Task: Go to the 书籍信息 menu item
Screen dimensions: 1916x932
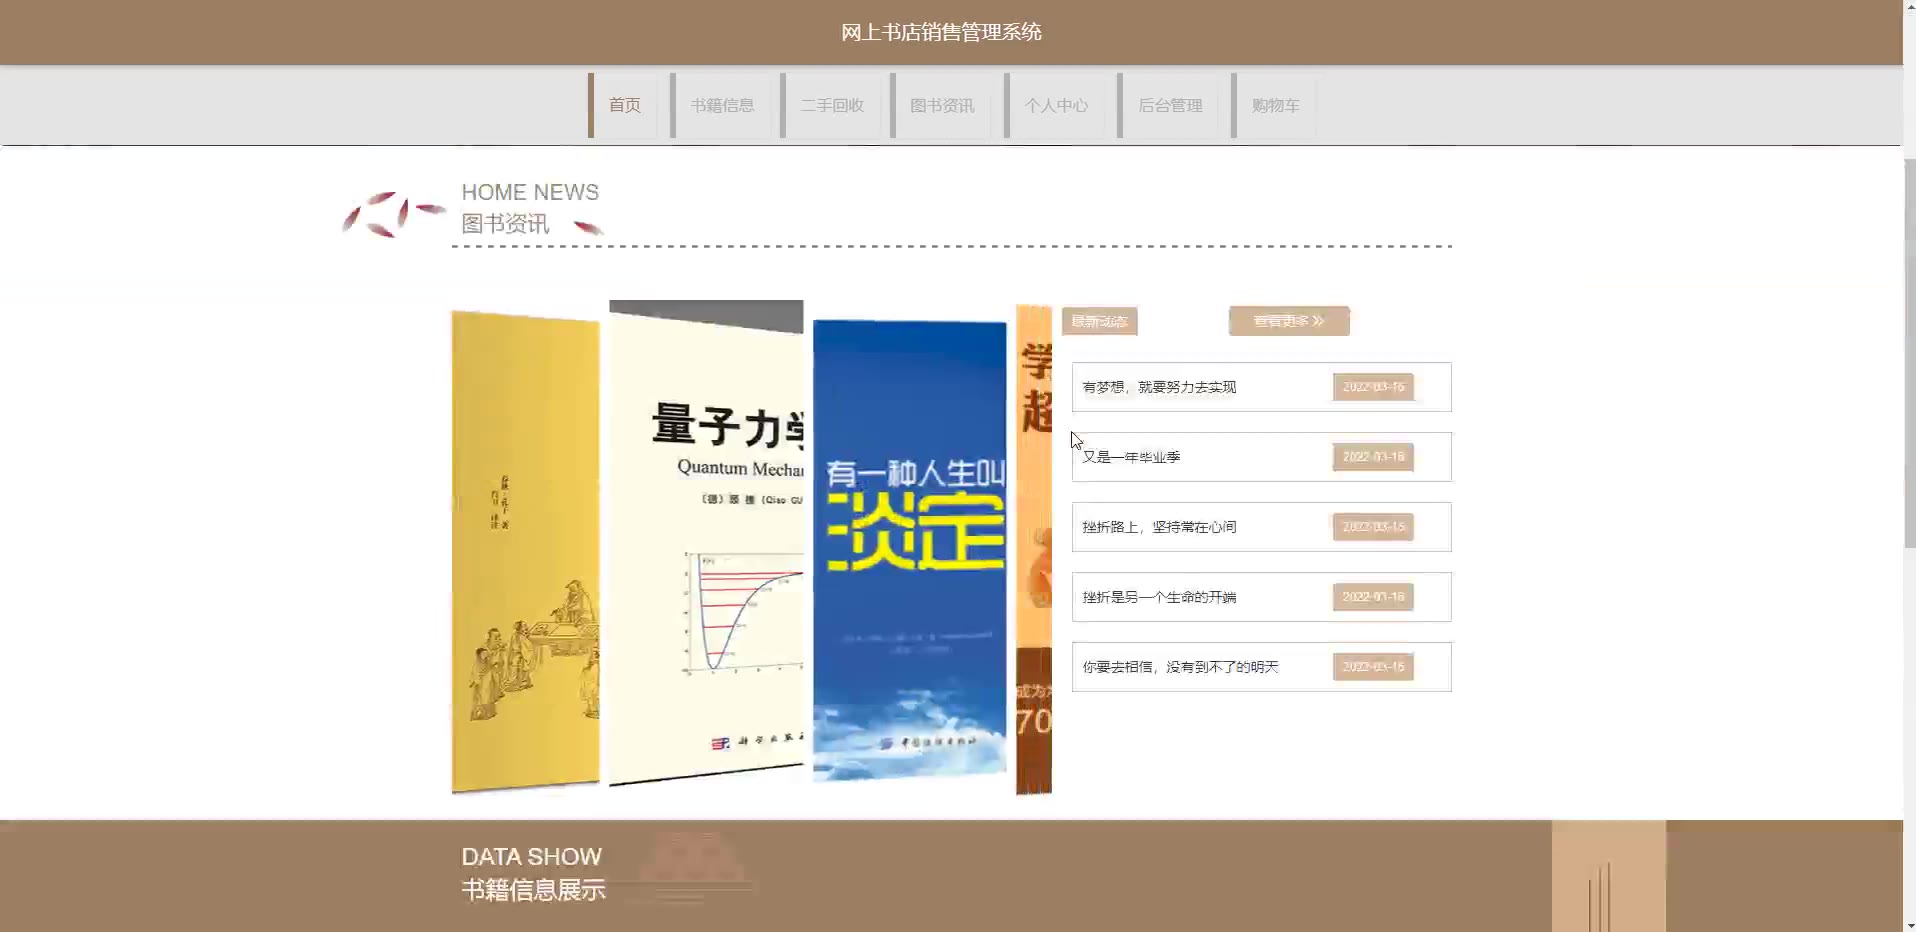Action: point(721,105)
